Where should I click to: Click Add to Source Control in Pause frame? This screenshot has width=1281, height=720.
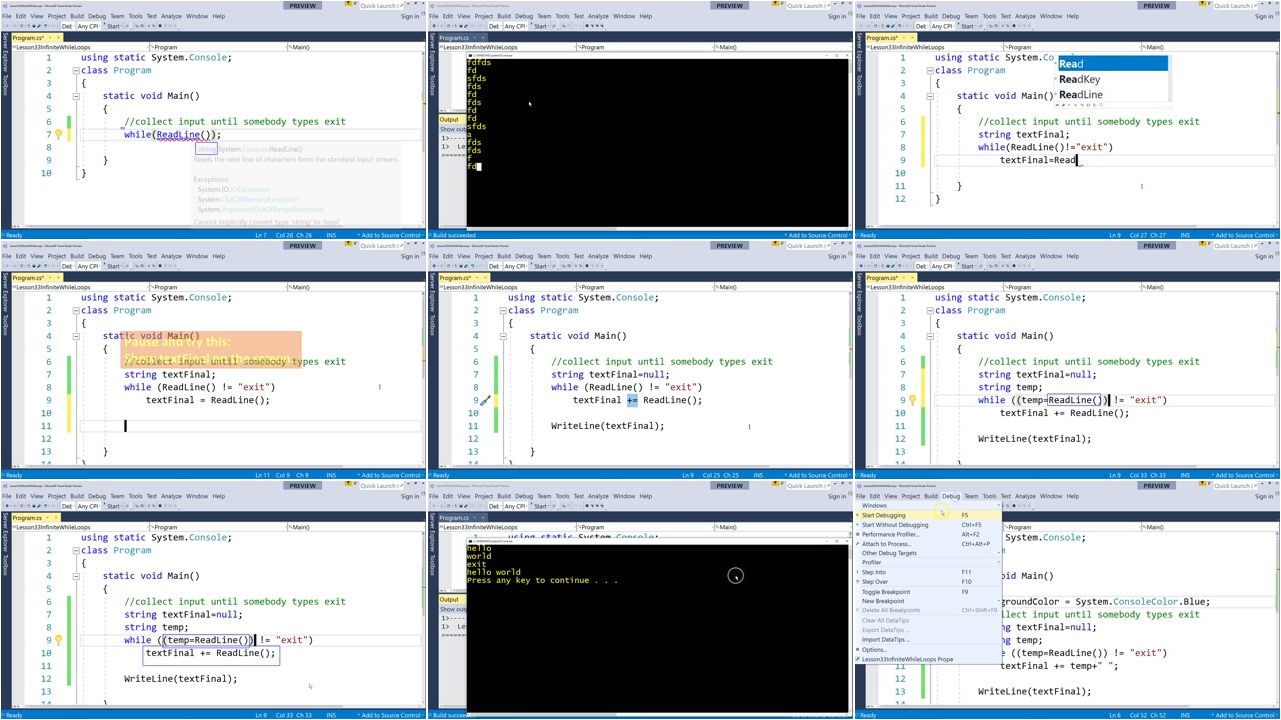[390, 475]
